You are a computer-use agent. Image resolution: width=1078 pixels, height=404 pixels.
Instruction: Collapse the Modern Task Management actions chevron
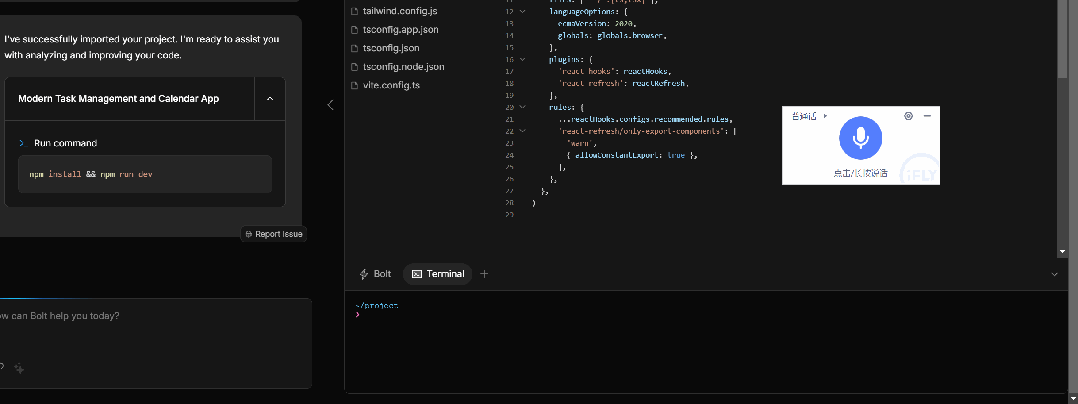coord(270,98)
